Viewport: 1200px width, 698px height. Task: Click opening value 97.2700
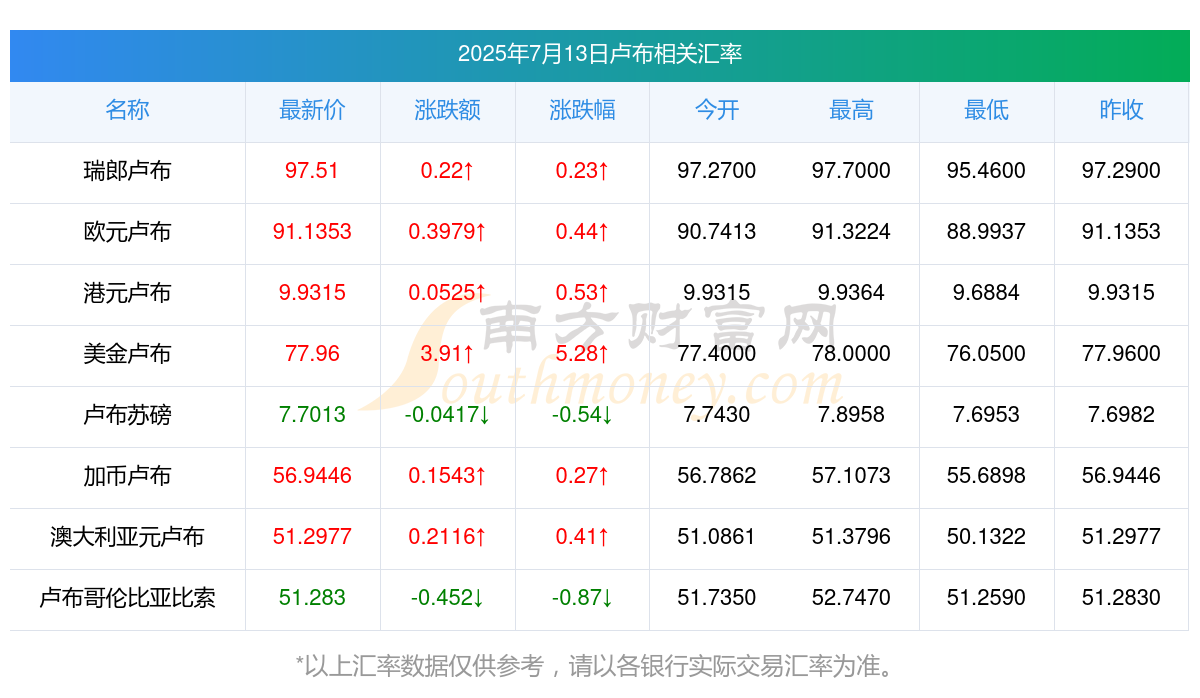tap(717, 171)
